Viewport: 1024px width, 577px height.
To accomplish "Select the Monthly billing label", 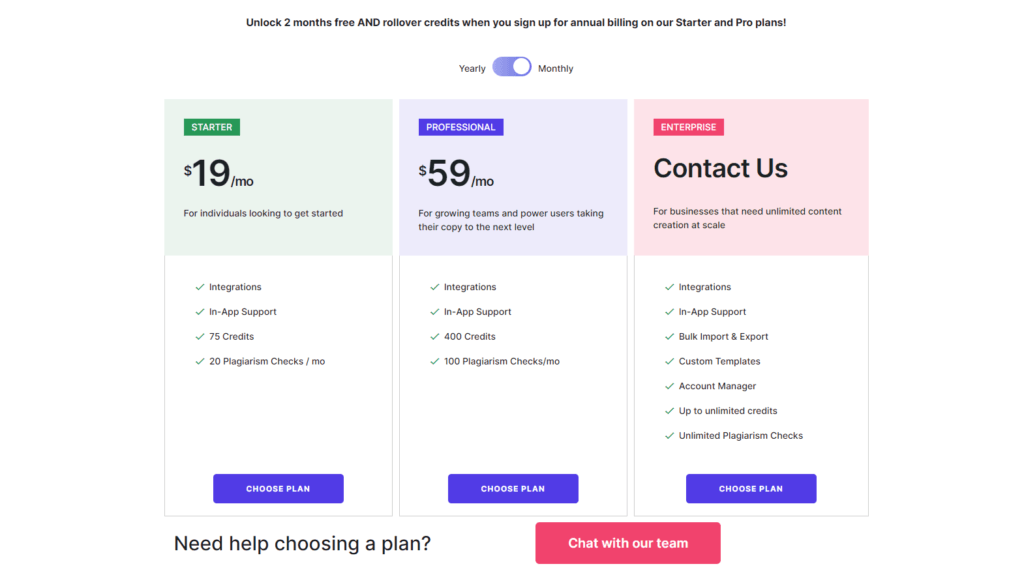I will tap(555, 69).
